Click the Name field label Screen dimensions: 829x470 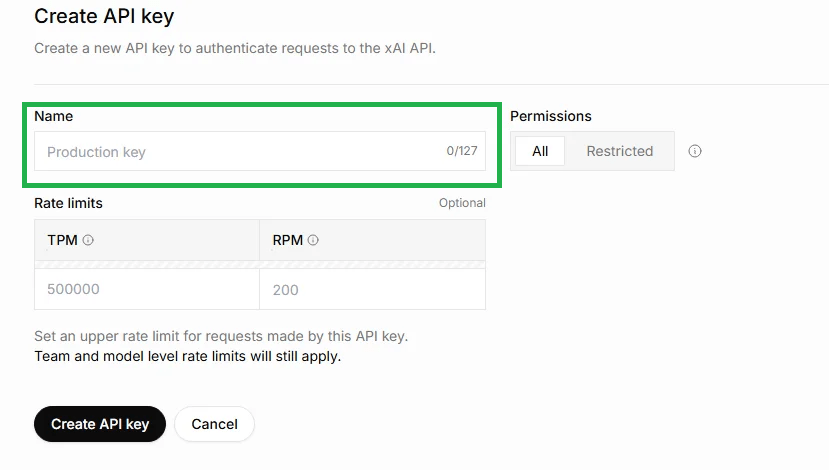pos(54,116)
